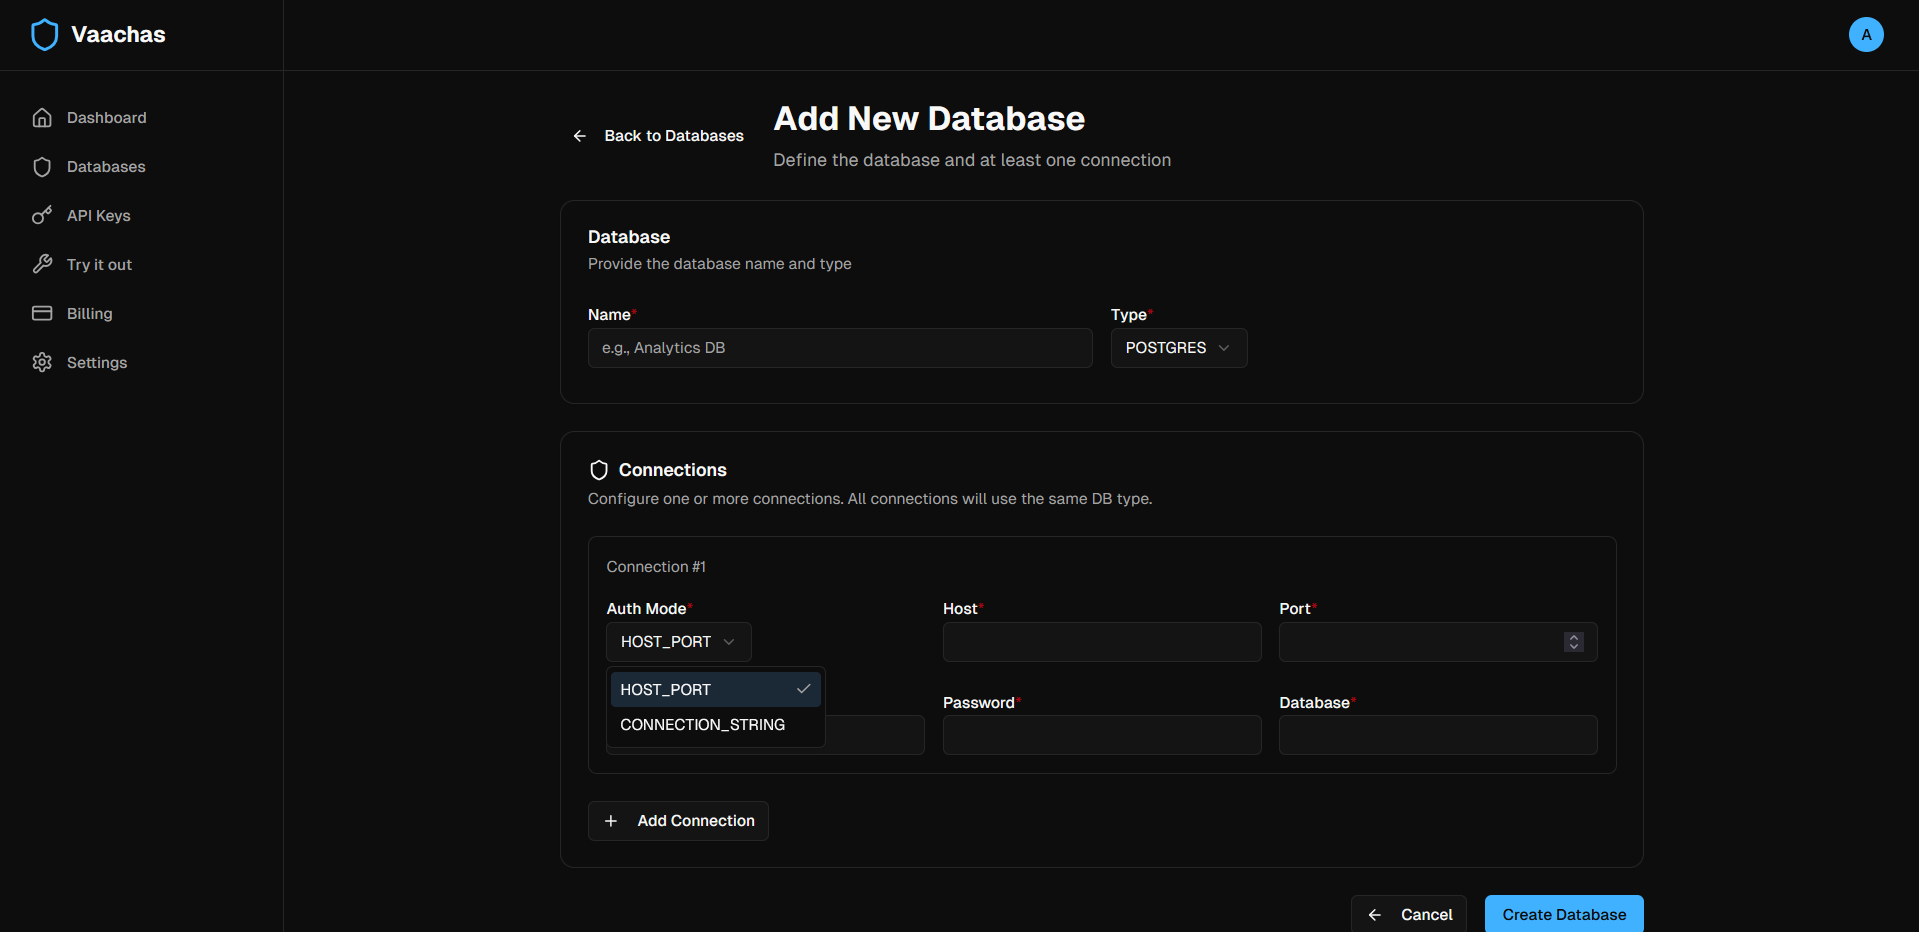Click the Dashboard home icon
This screenshot has height=932, width=1919.
click(42, 117)
